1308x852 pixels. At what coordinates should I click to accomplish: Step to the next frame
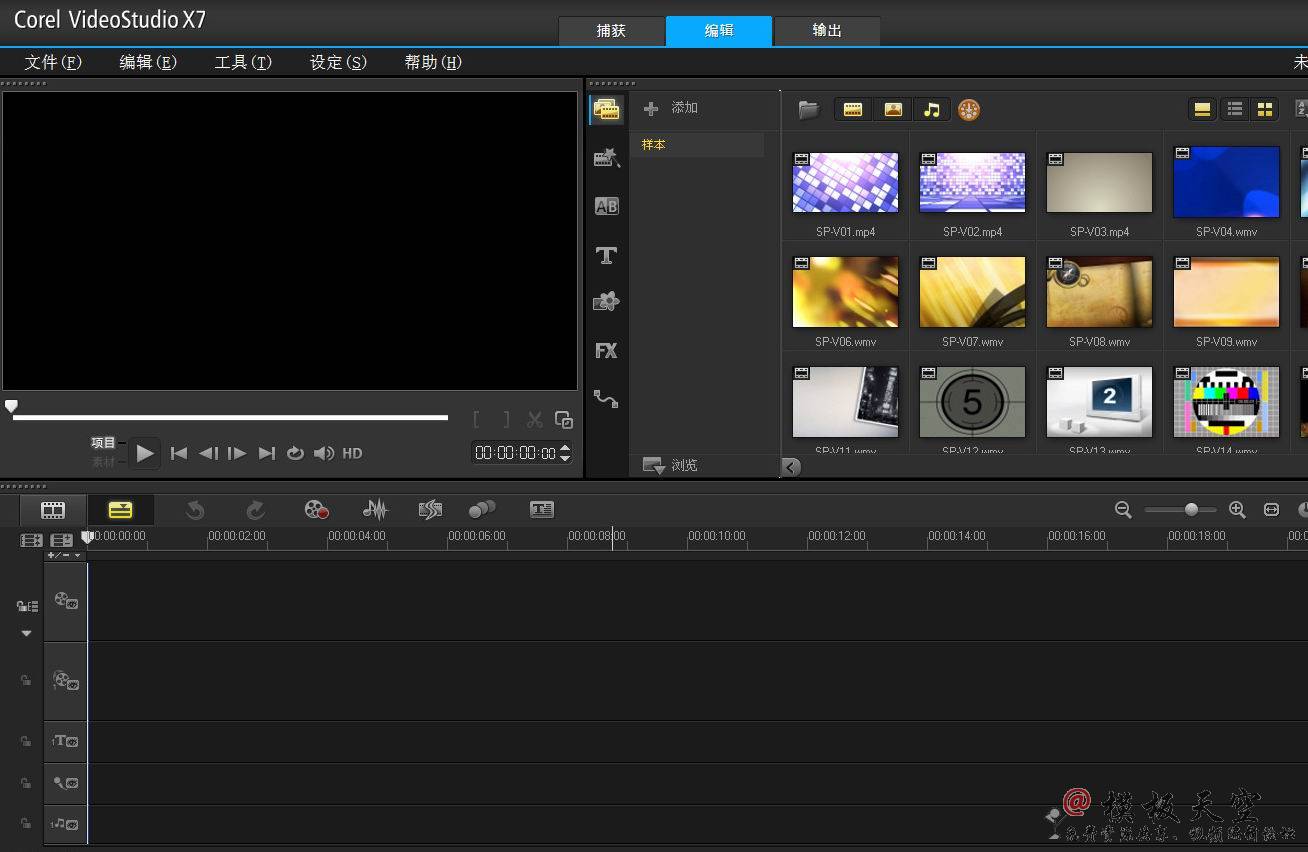[x=237, y=453]
